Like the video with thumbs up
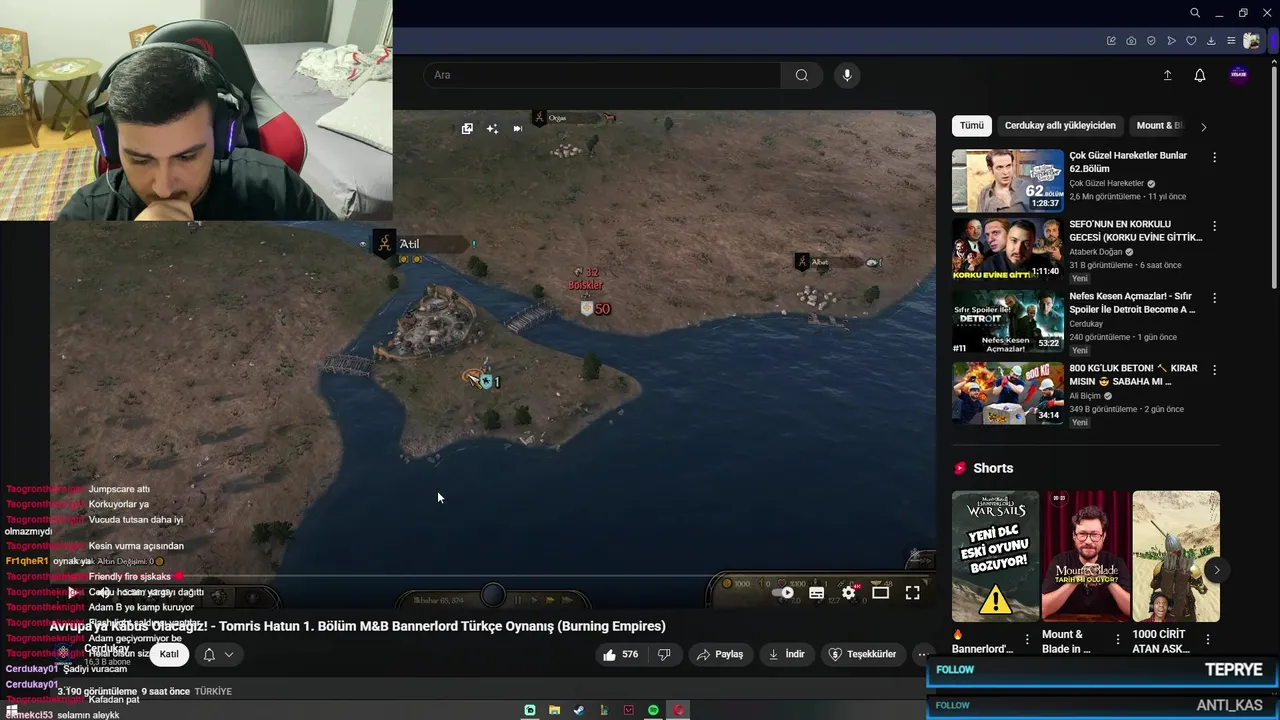The height and width of the screenshot is (720, 1280). (x=620, y=654)
